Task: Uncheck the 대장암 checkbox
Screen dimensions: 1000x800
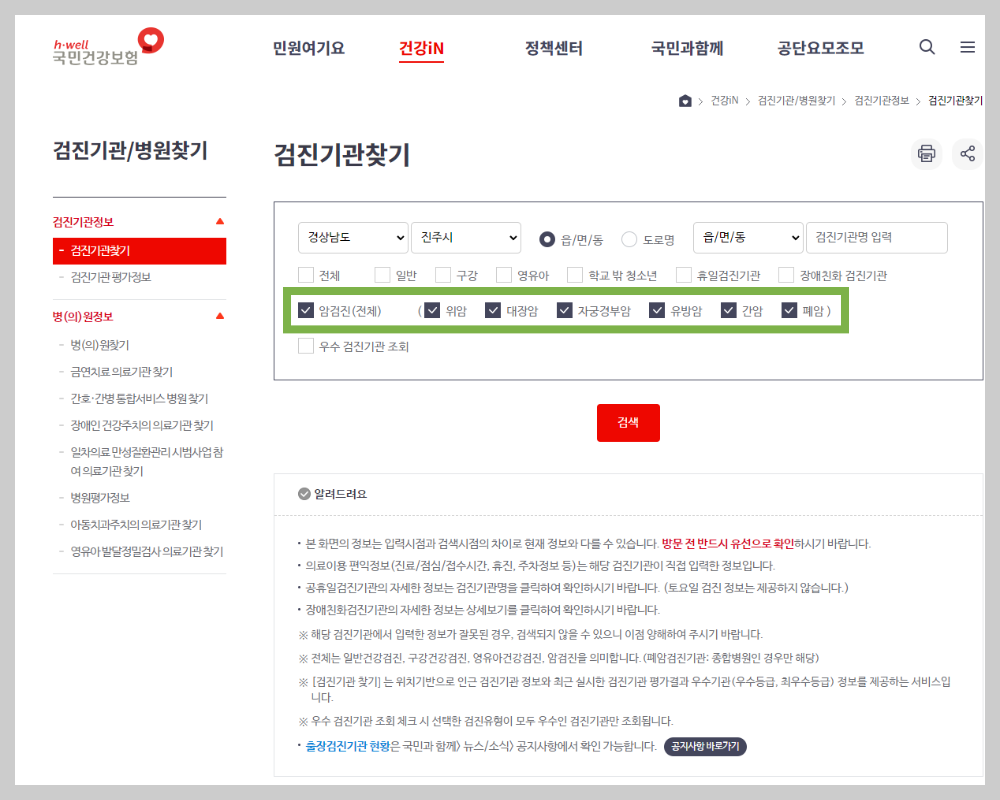Action: click(x=493, y=311)
